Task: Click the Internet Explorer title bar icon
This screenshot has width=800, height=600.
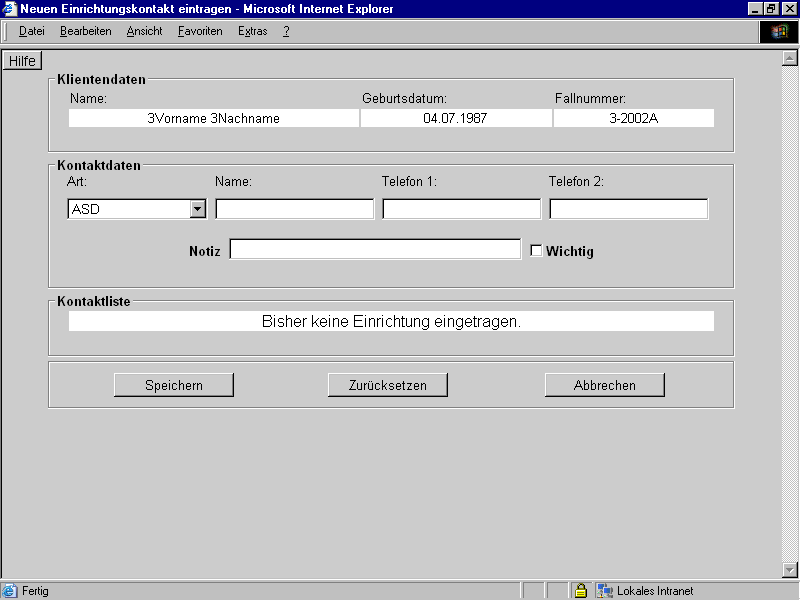Action: (10, 9)
